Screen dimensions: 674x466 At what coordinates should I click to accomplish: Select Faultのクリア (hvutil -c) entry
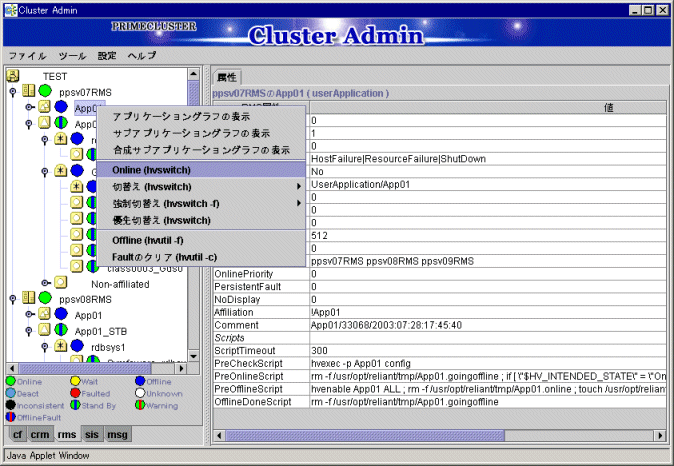point(201,257)
